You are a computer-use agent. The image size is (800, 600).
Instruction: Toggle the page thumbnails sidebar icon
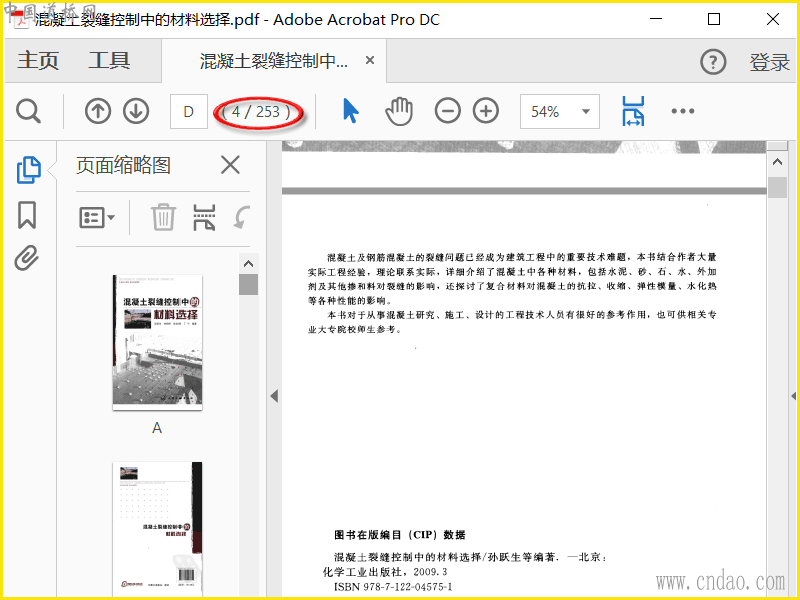(29, 169)
